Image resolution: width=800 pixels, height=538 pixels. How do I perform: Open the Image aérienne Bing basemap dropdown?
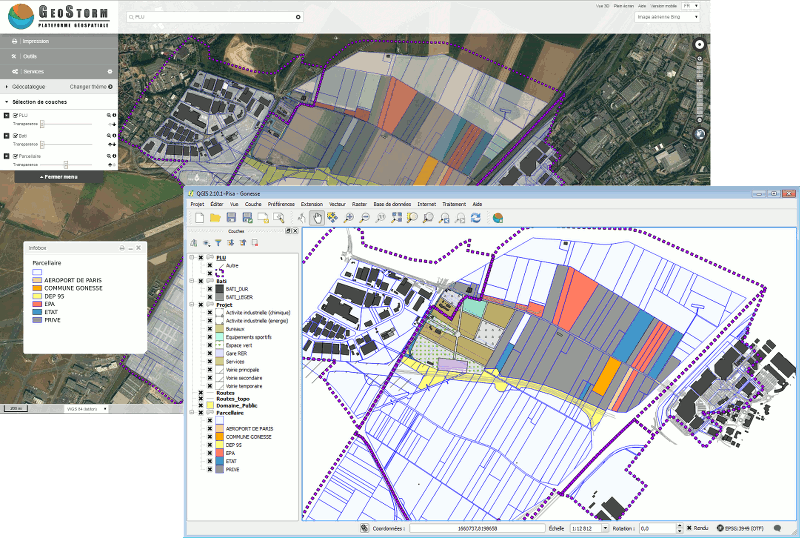coord(667,17)
